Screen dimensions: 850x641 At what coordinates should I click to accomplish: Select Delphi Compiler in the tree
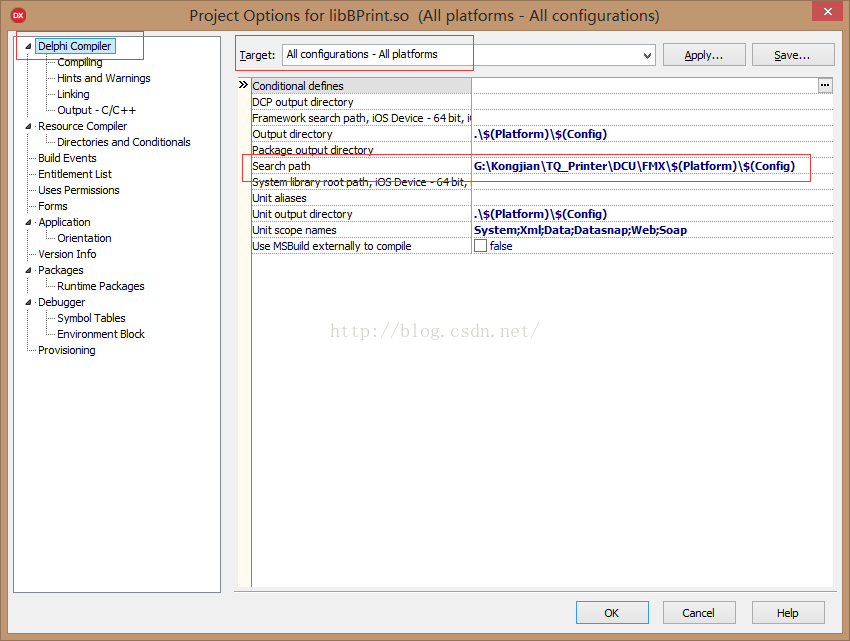(x=75, y=46)
